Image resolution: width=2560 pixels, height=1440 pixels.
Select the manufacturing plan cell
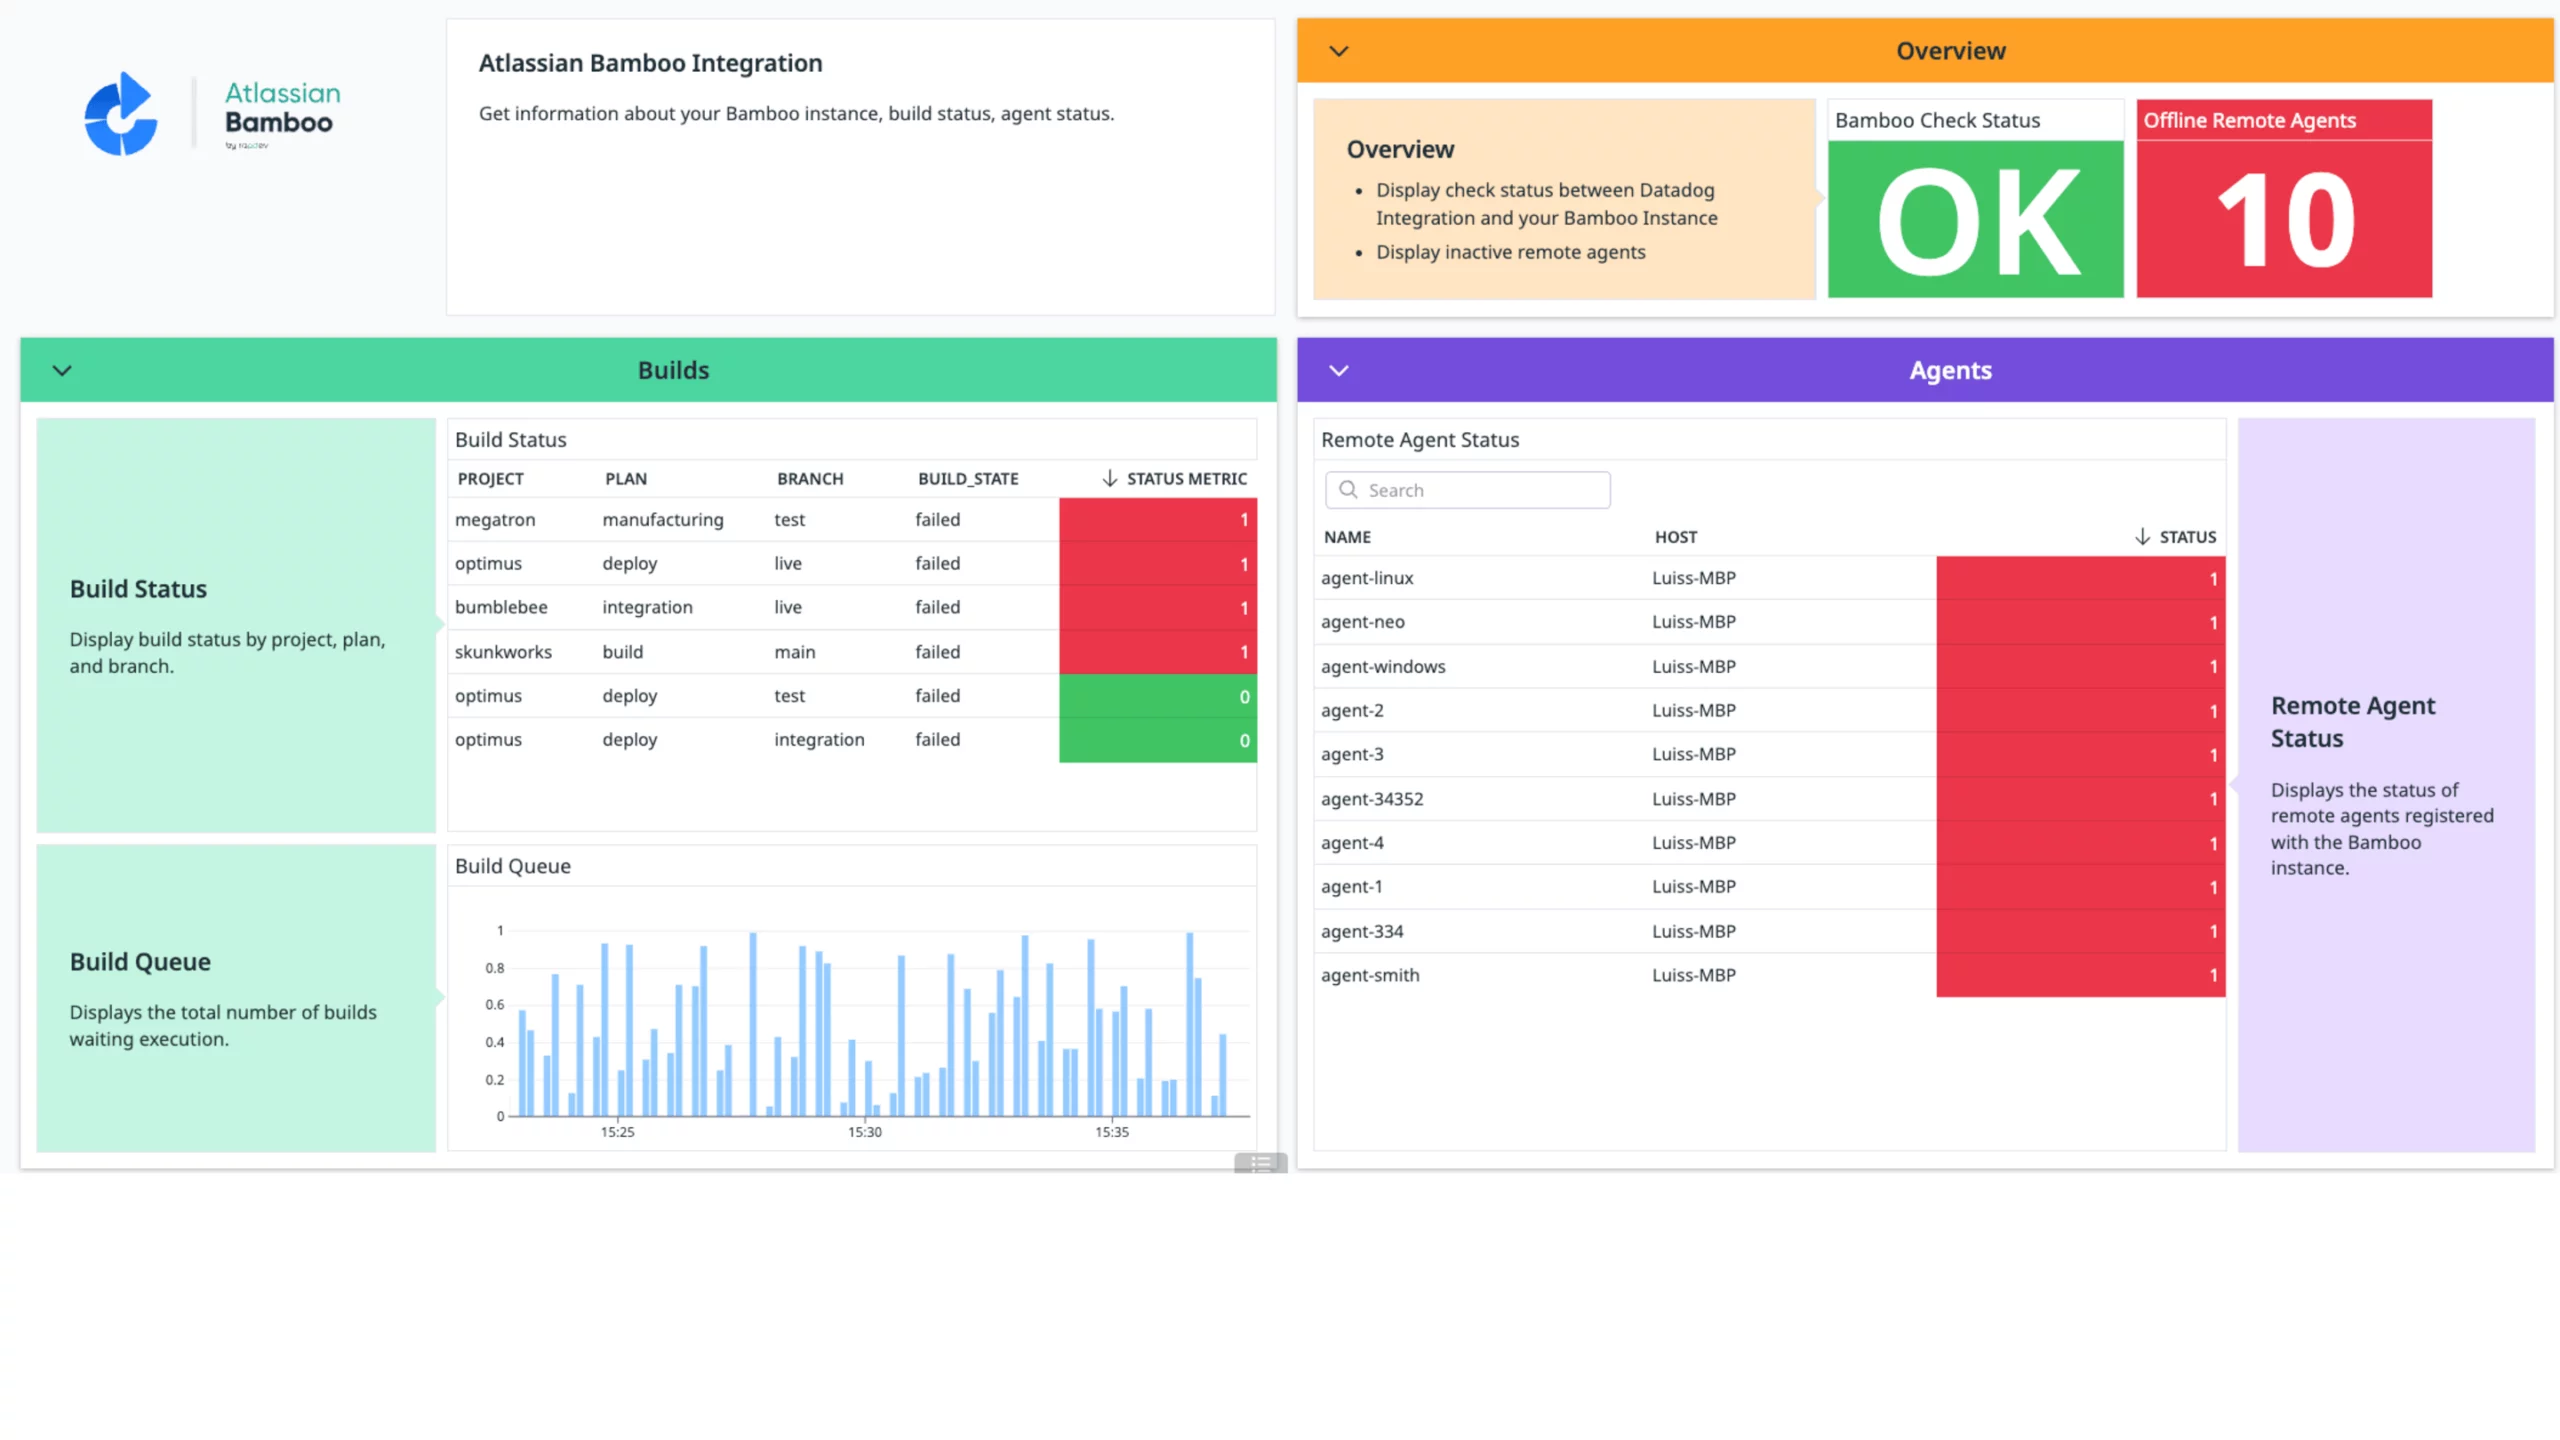pyautogui.click(x=663, y=520)
